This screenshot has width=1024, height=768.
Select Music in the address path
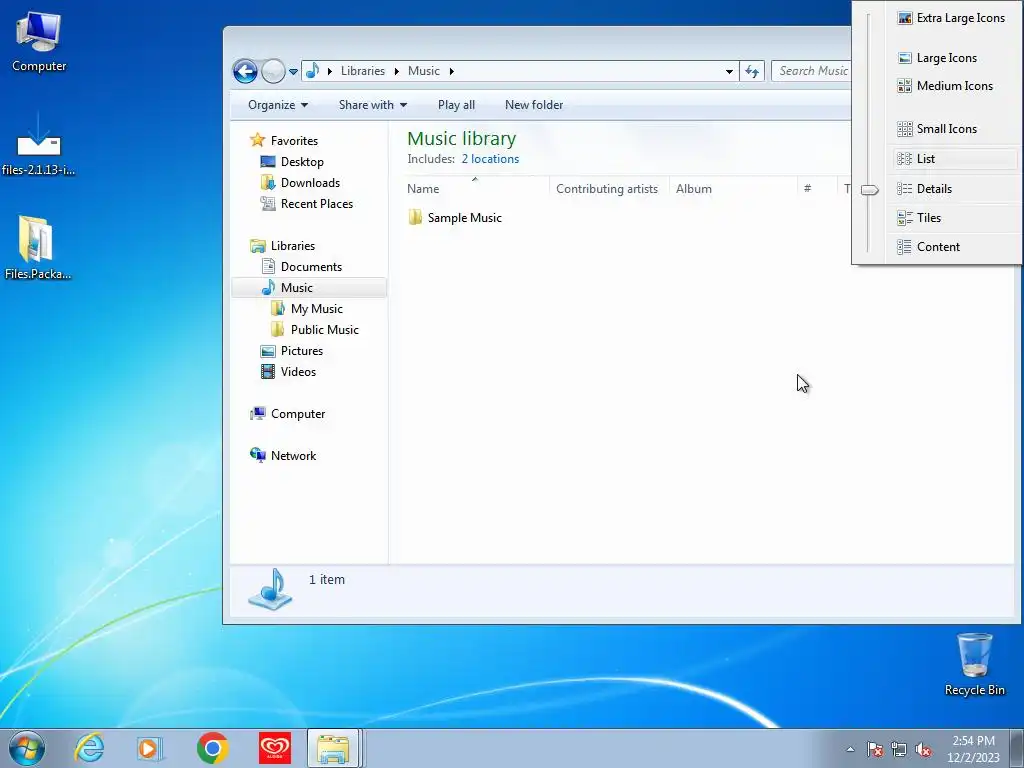pos(424,71)
